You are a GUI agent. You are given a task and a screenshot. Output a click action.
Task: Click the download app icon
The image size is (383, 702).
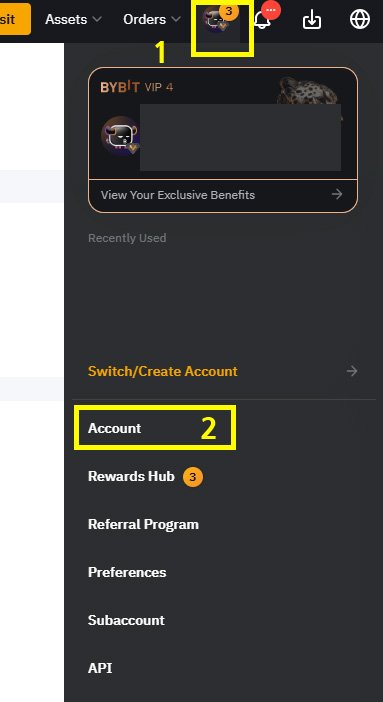(x=312, y=20)
